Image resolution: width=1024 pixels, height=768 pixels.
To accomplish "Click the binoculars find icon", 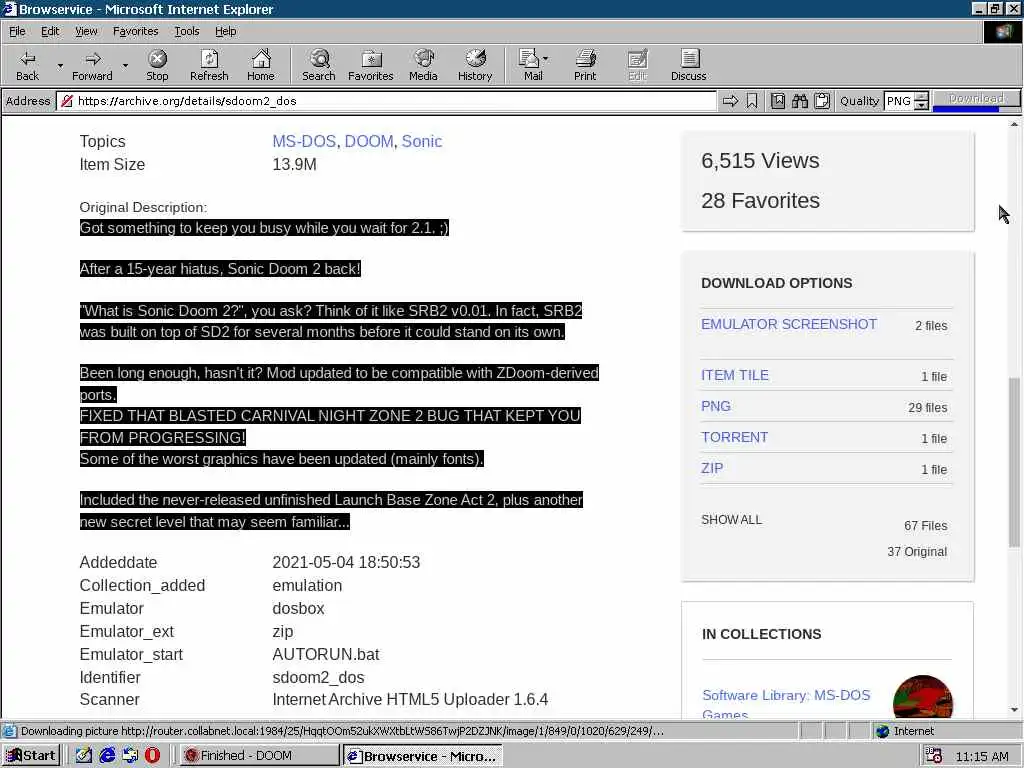I will [x=800, y=101].
